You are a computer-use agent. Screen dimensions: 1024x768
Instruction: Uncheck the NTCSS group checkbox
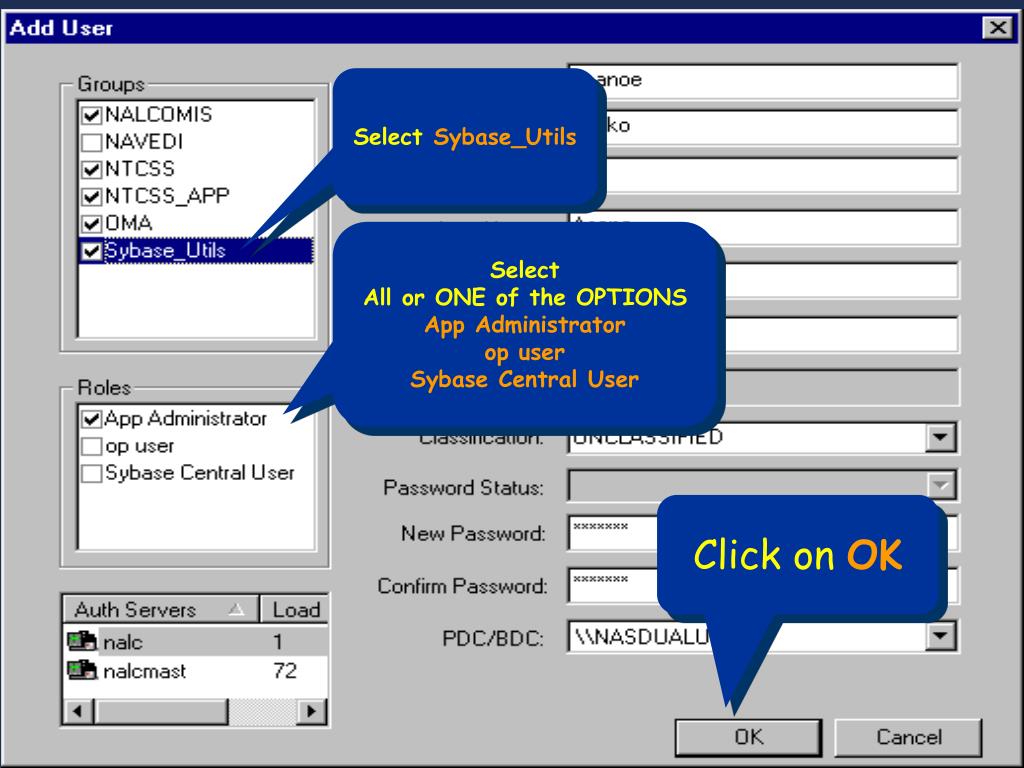91,169
